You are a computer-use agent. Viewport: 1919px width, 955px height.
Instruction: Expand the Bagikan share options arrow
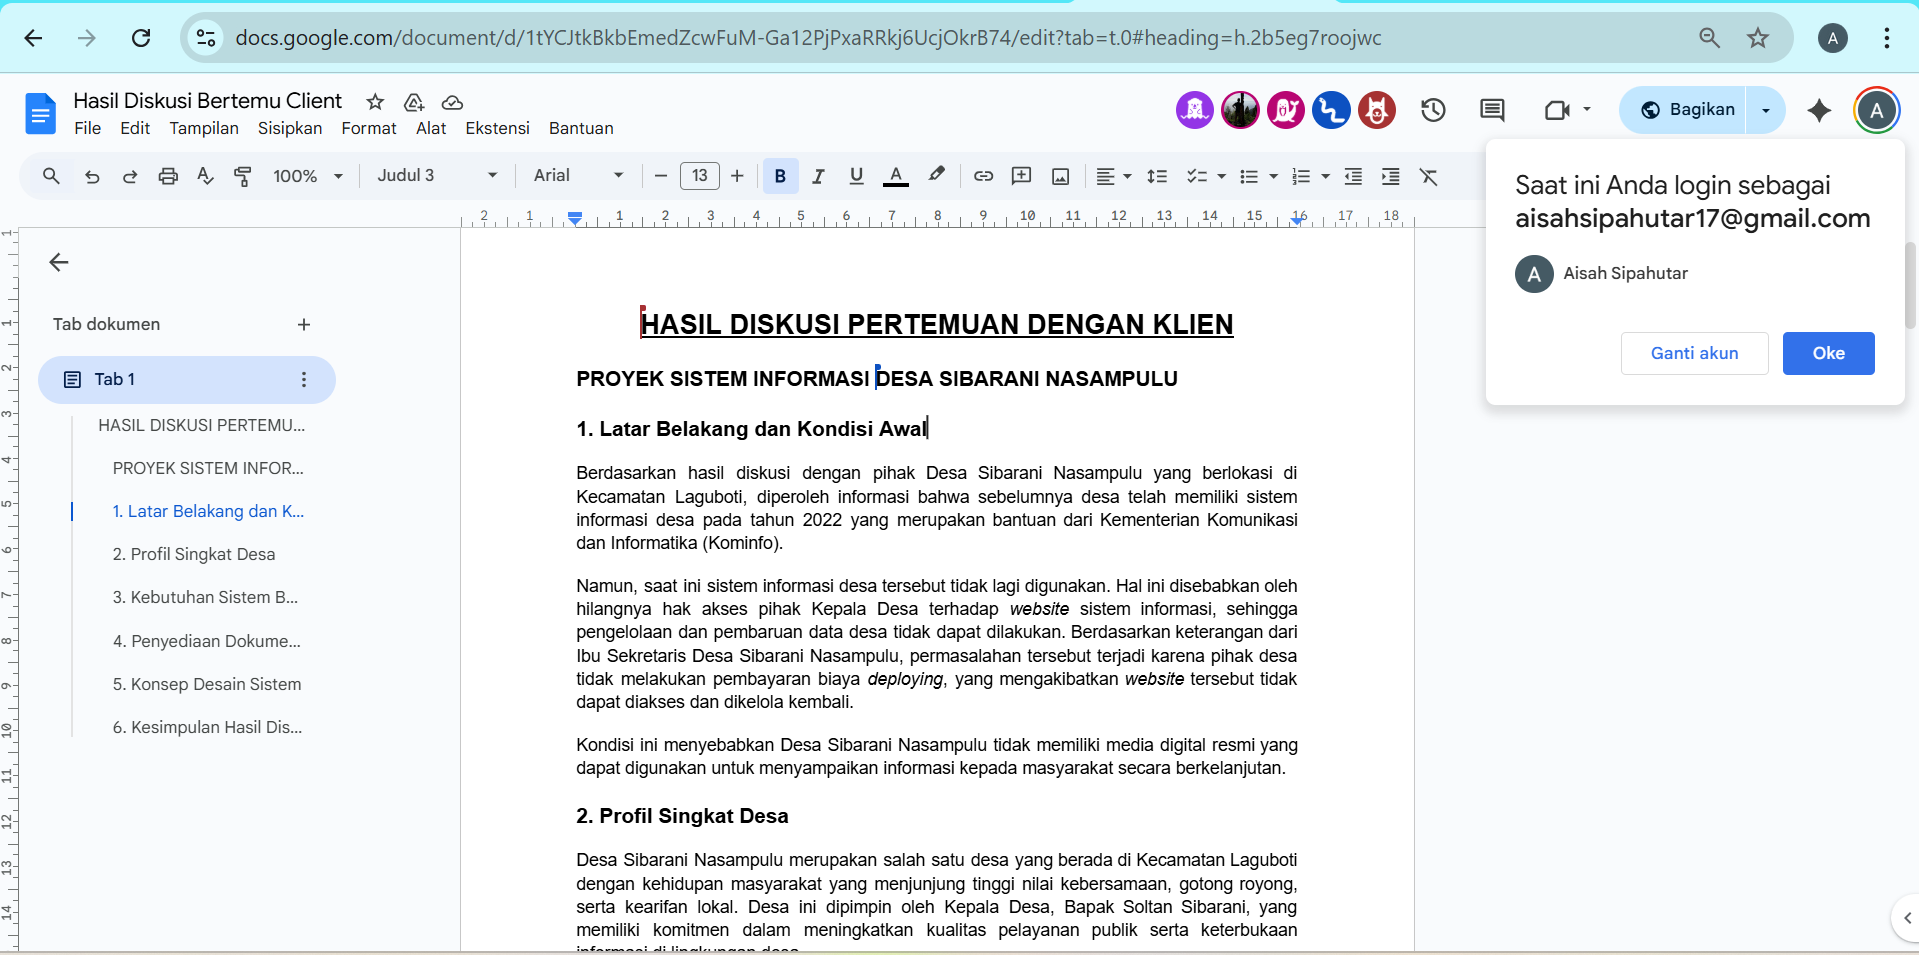(x=1766, y=110)
